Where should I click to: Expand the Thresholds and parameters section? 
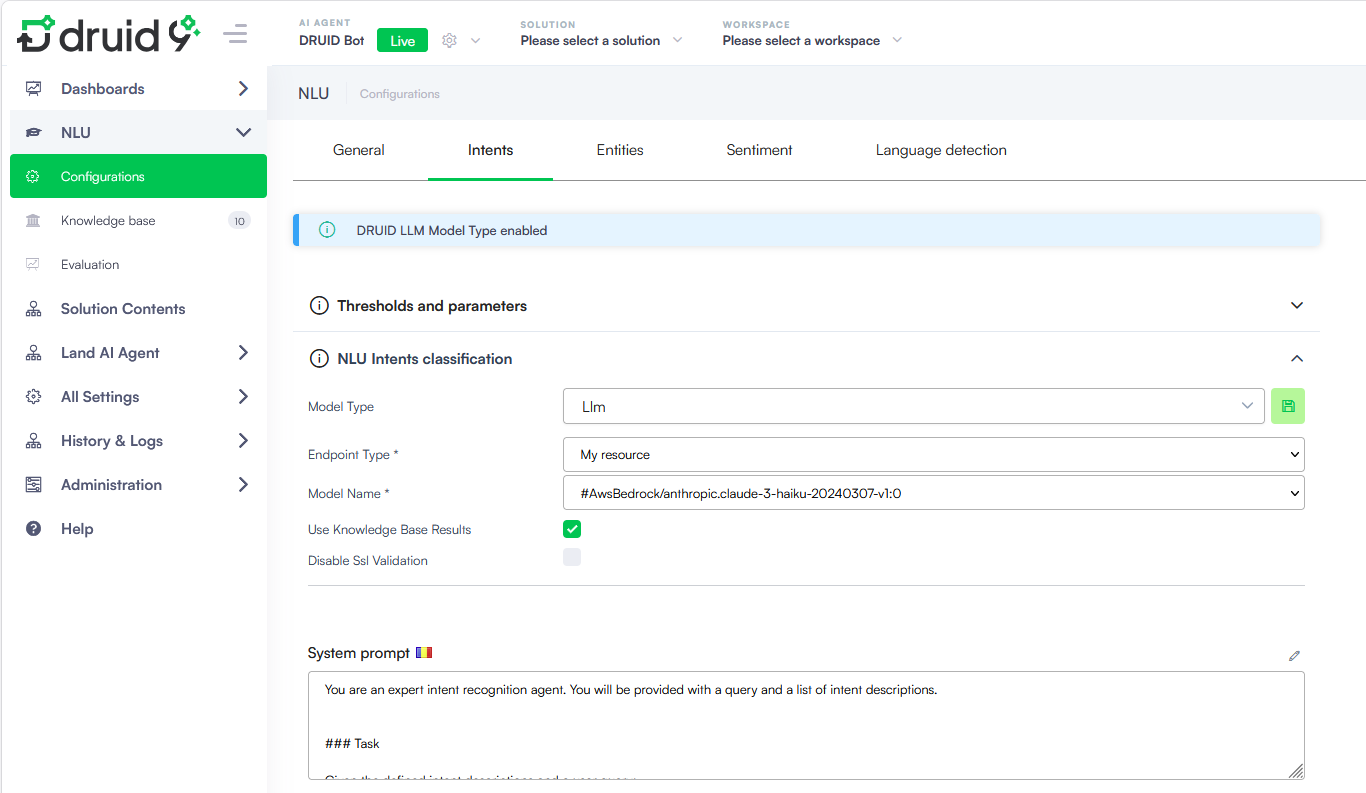1296,306
